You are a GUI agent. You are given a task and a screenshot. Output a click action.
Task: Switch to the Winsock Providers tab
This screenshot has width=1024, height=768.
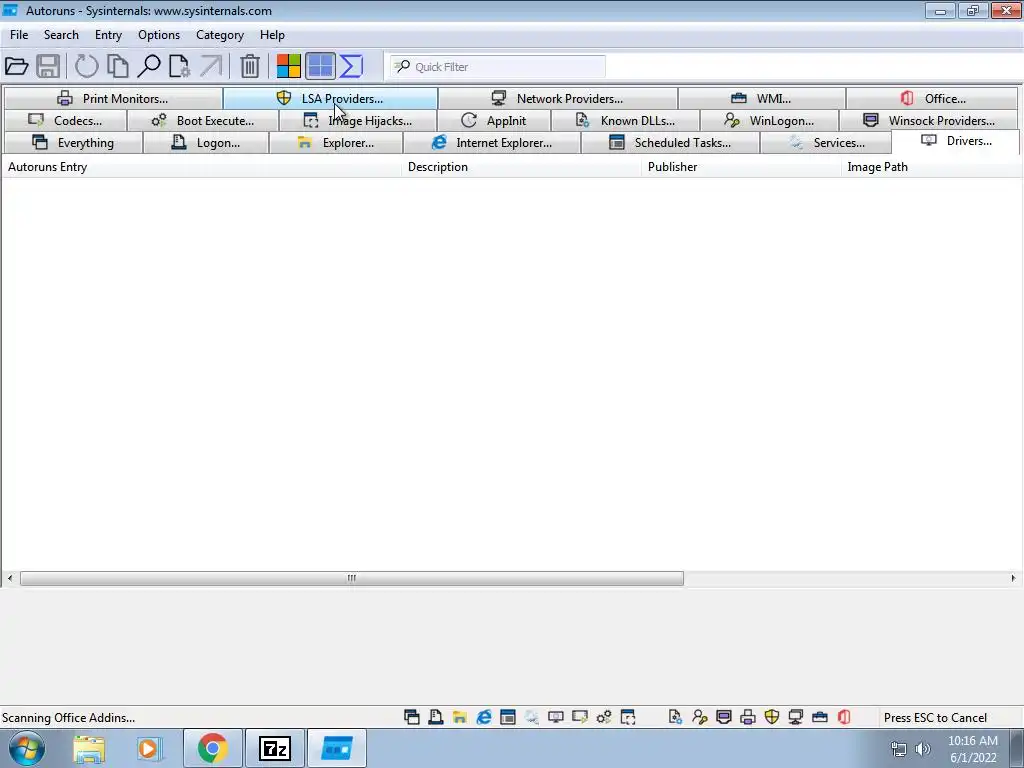(x=929, y=121)
